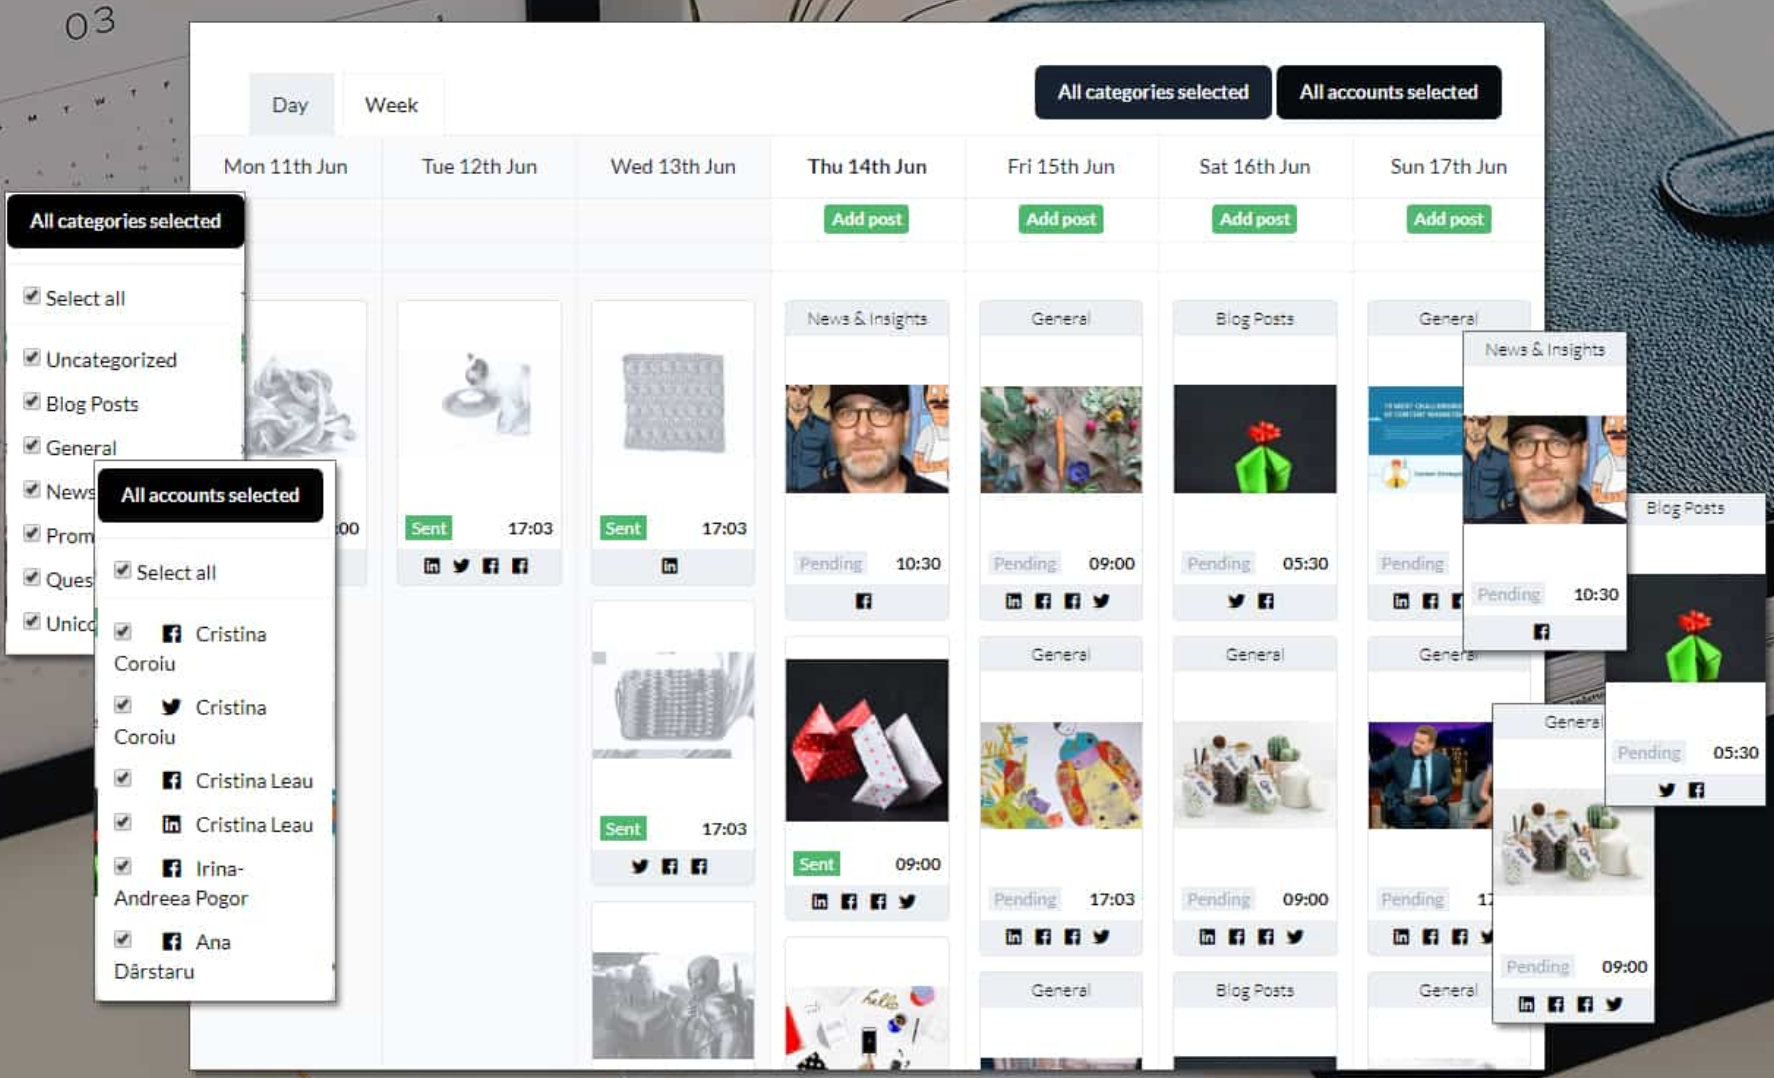Click the Facebook icon beside Irina-Andreea Pogor

pos(171,868)
